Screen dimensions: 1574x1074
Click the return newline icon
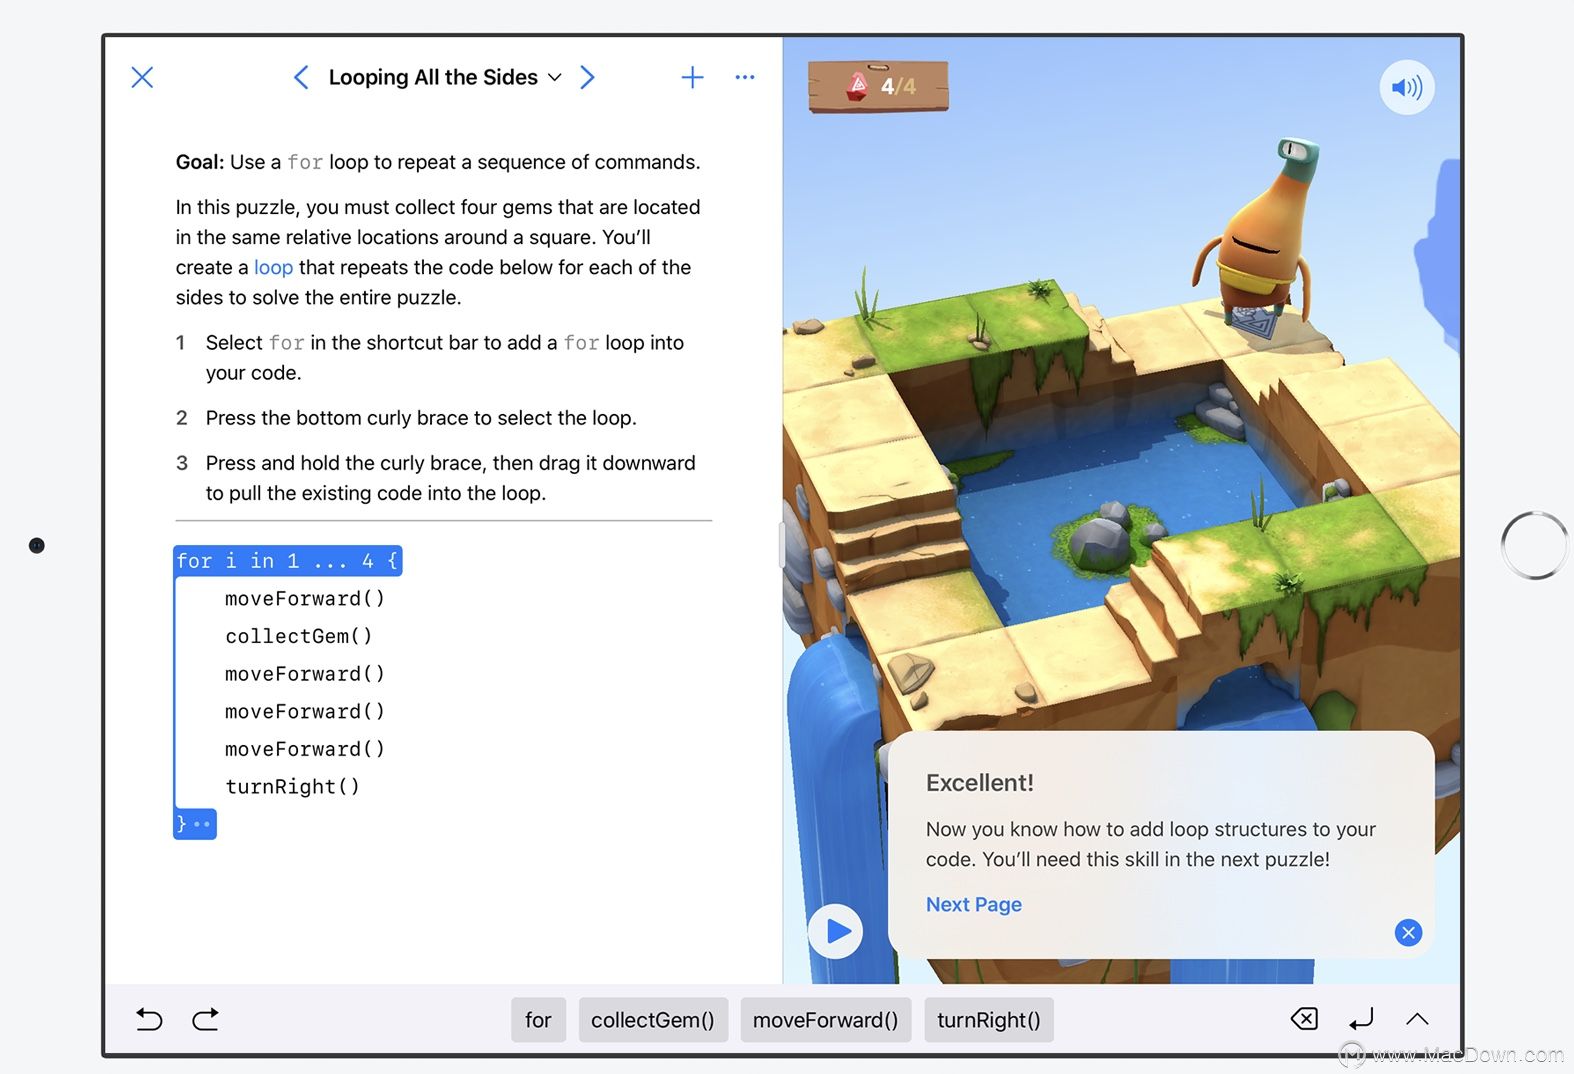(1361, 1019)
